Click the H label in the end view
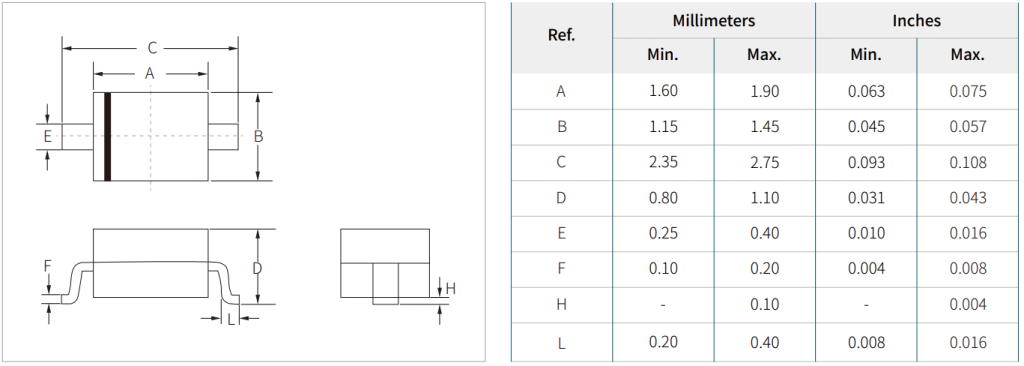1024x366 pixels. (450, 288)
